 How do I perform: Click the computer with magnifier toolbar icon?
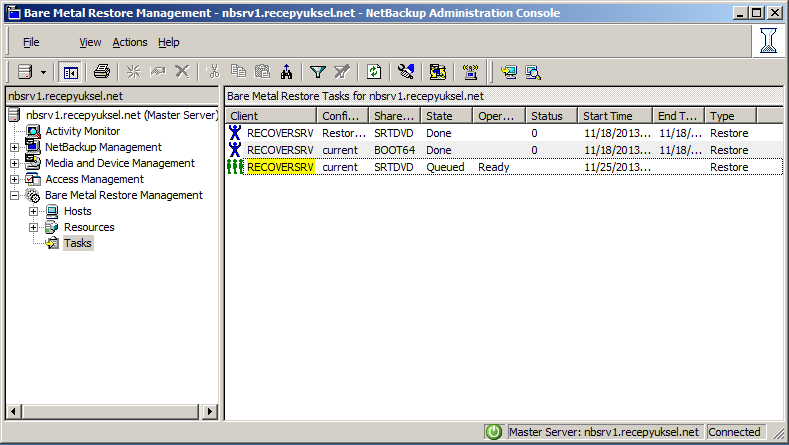pyautogui.click(x=533, y=72)
